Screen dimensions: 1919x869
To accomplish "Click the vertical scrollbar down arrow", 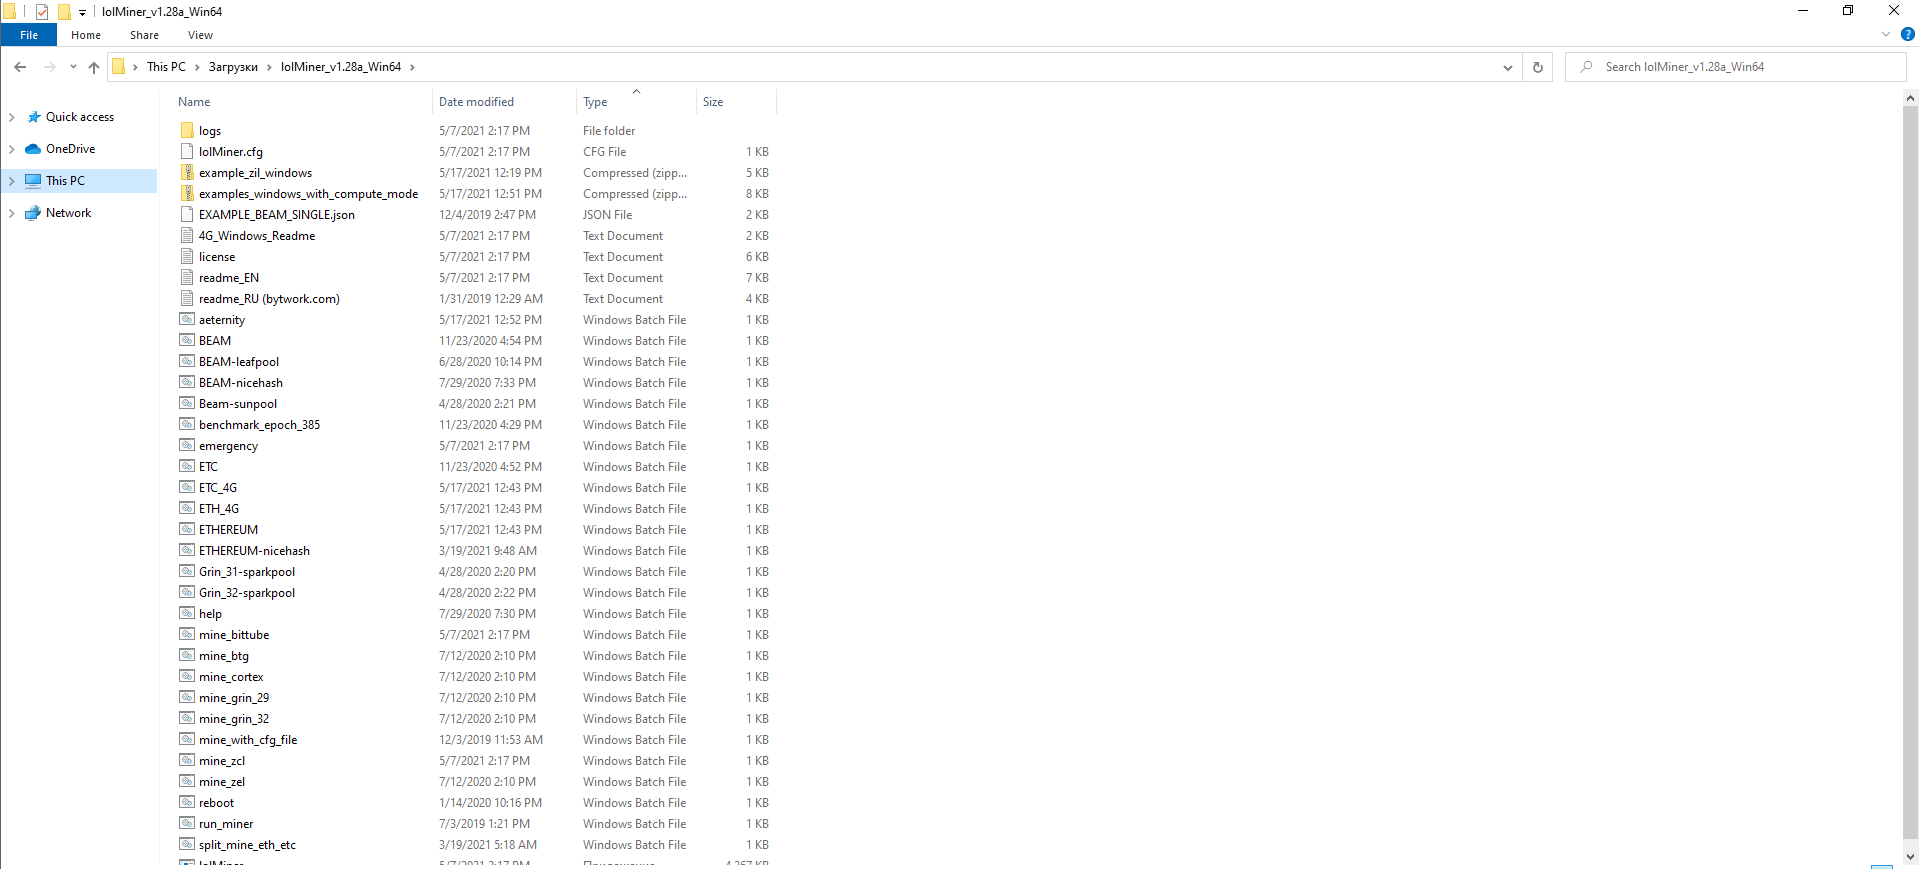I will [x=1910, y=857].
